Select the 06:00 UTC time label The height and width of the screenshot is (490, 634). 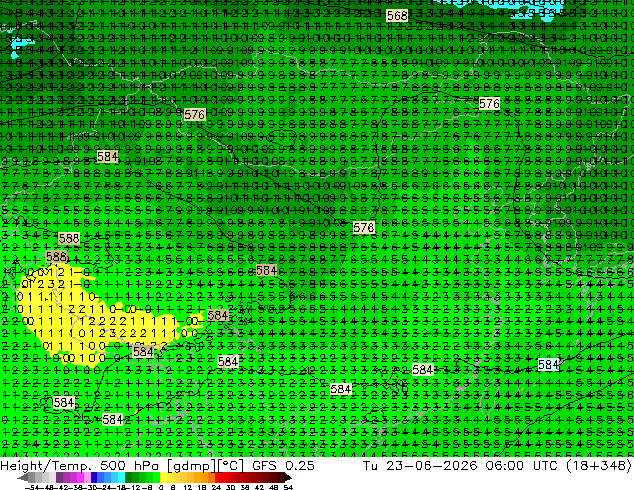click(522, 465)
